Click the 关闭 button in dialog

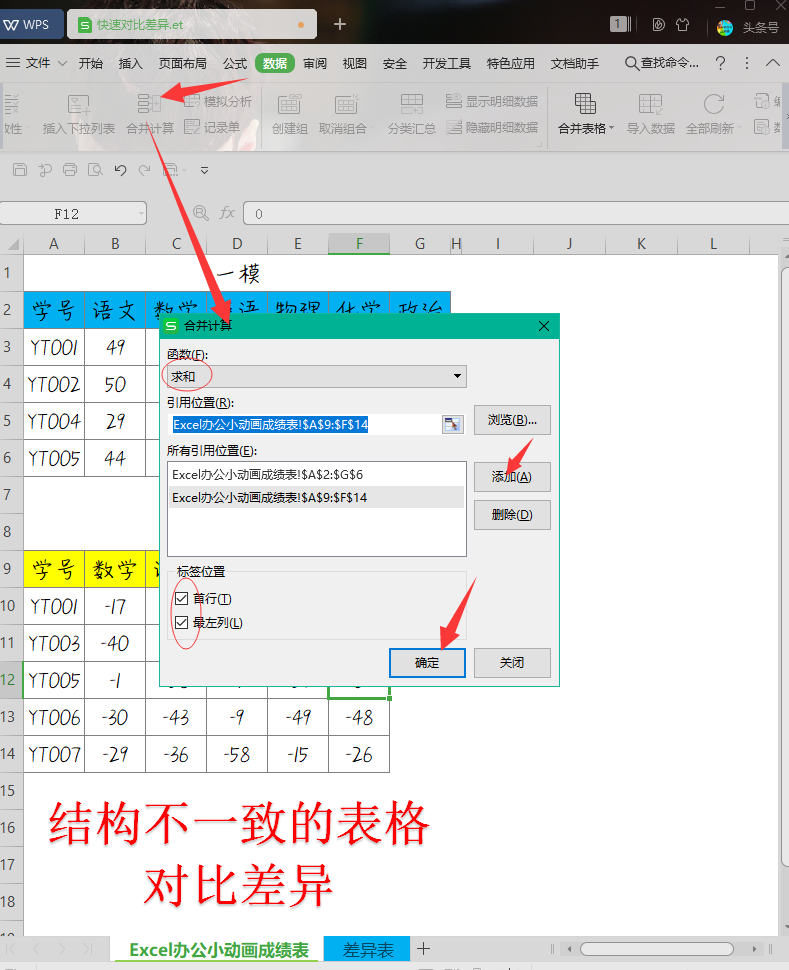[512, 663]
